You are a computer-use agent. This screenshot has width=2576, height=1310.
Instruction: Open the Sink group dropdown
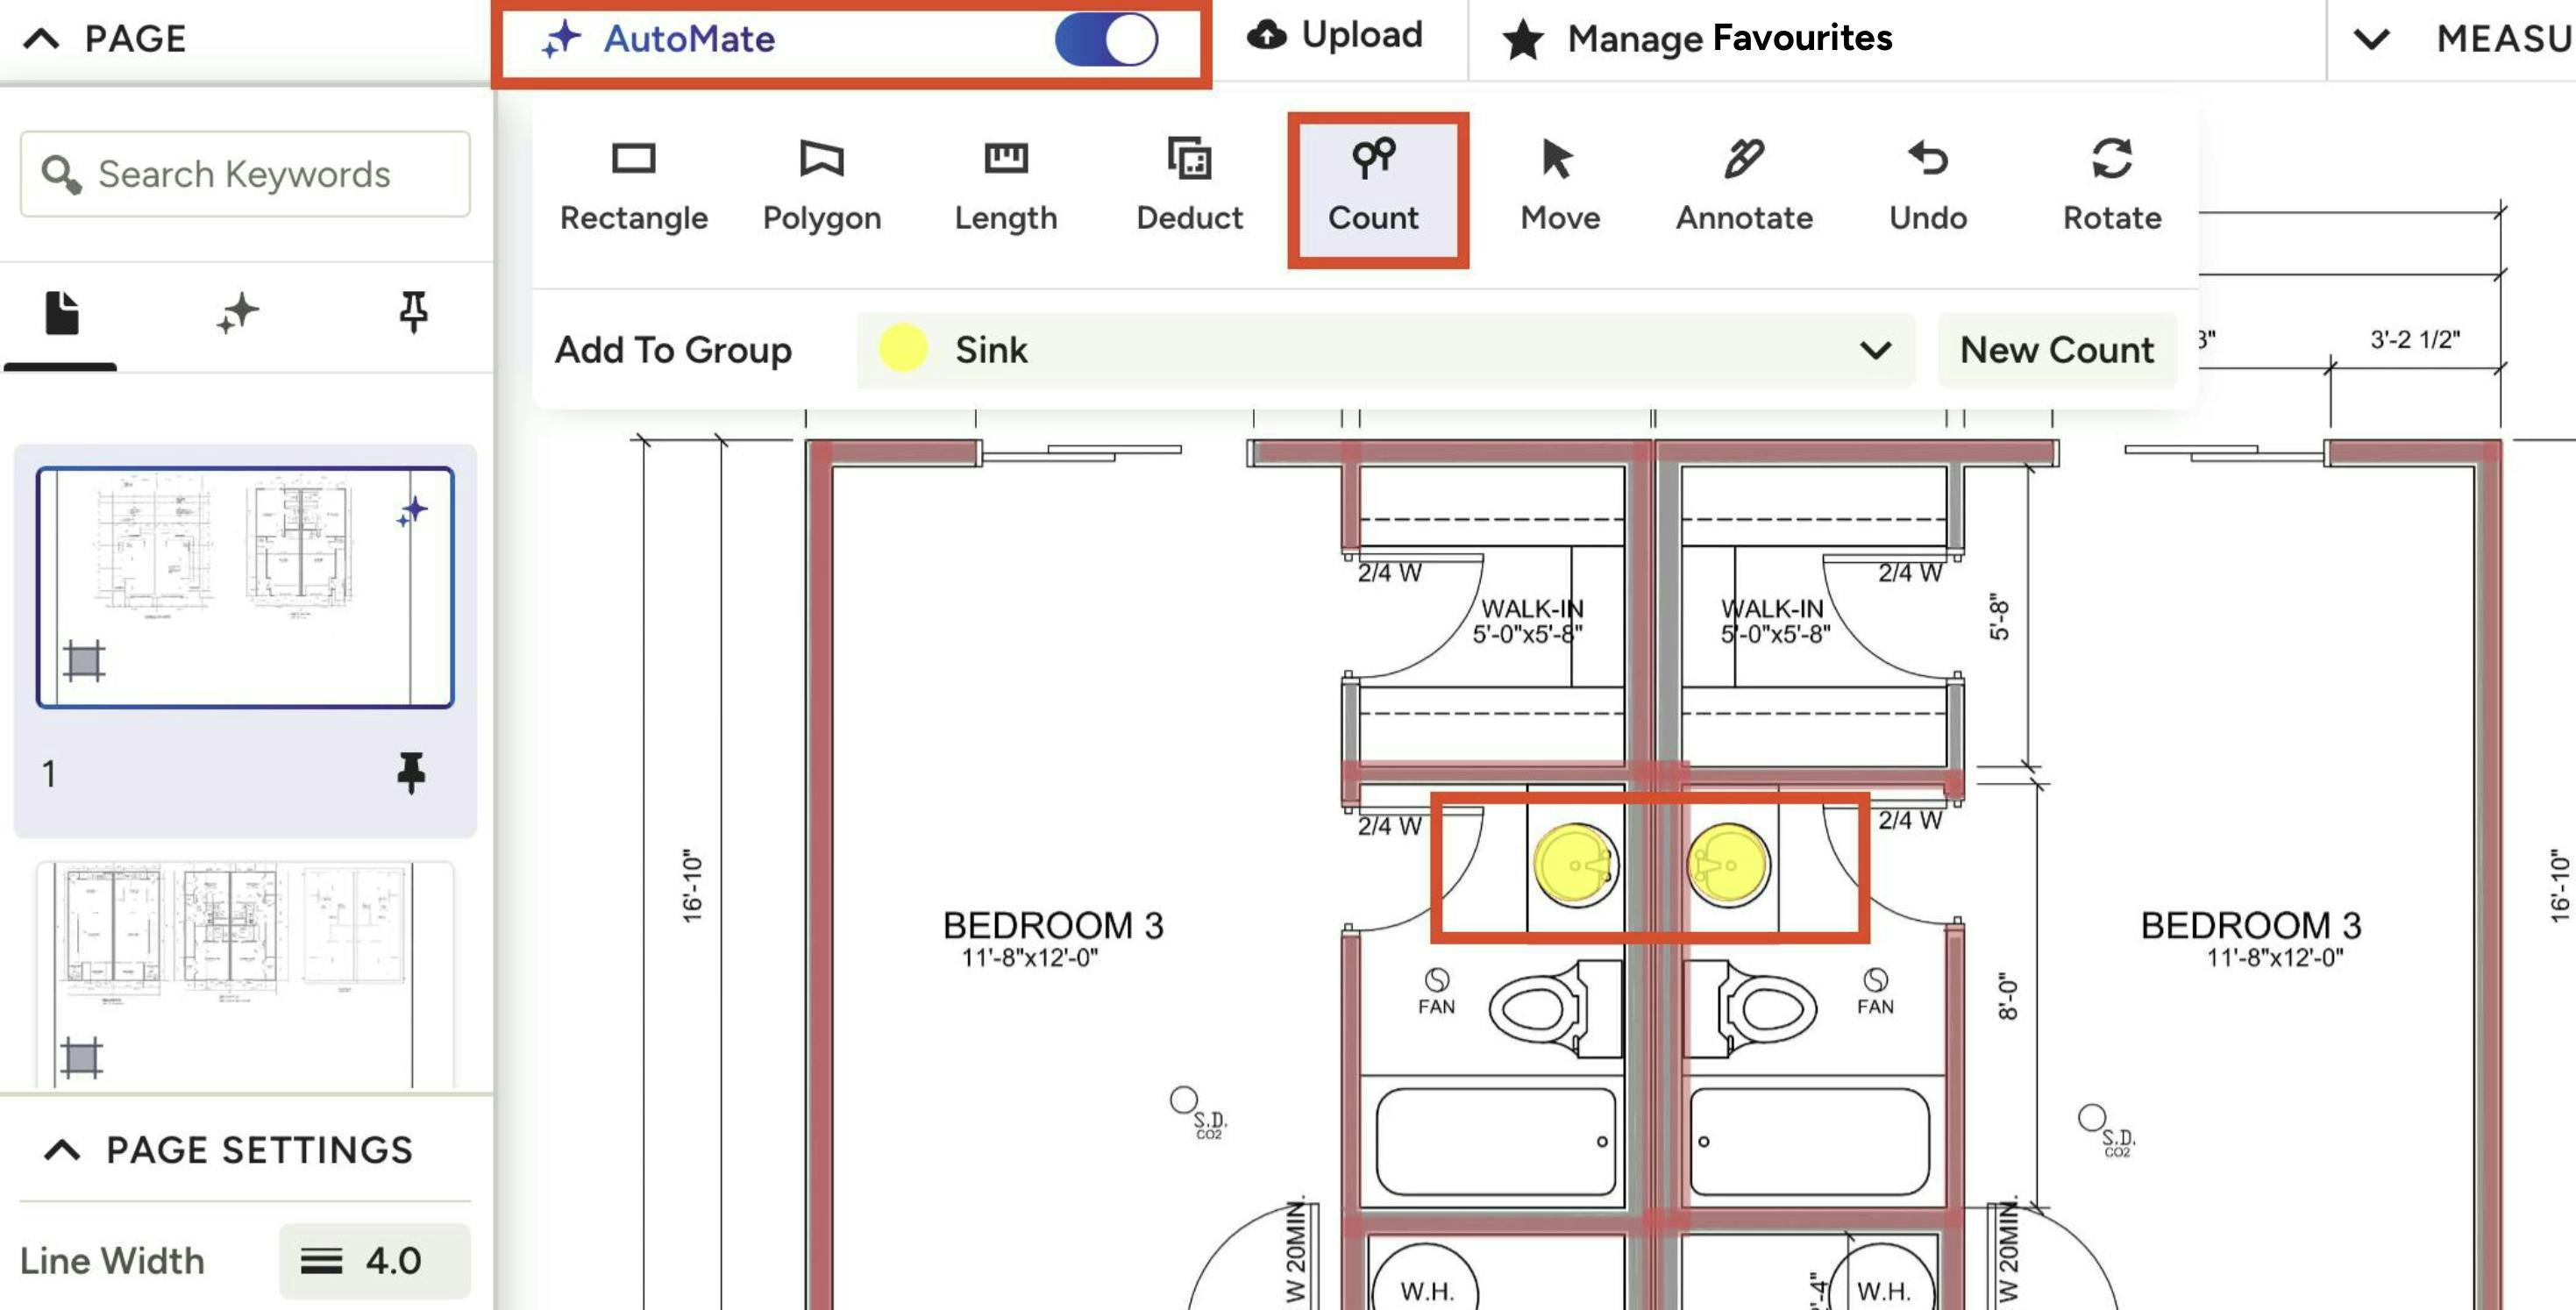(x=1874, y=350)
